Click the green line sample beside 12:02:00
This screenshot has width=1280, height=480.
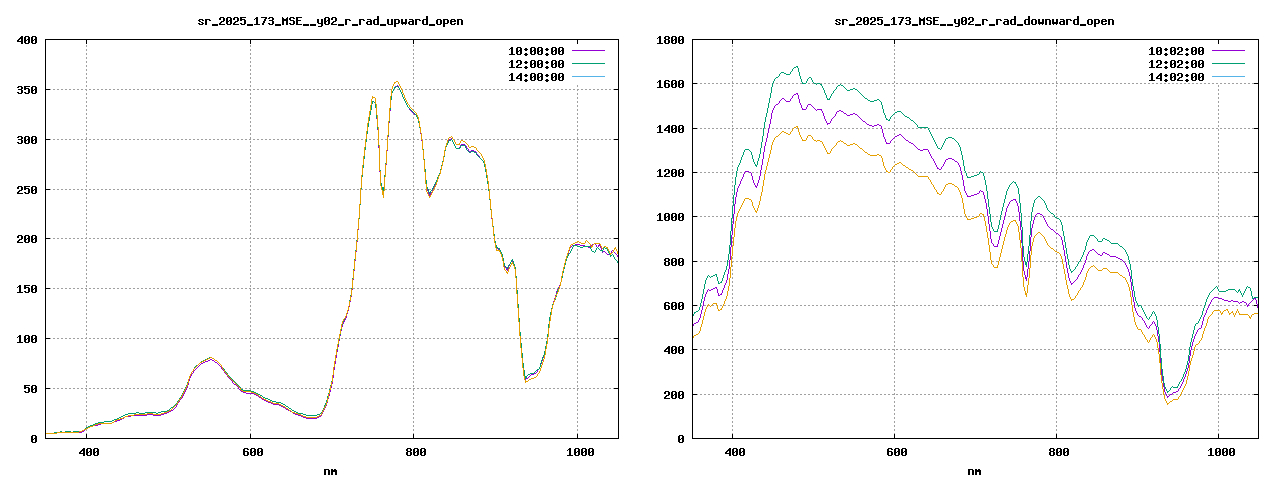[x=1229, y=63]
